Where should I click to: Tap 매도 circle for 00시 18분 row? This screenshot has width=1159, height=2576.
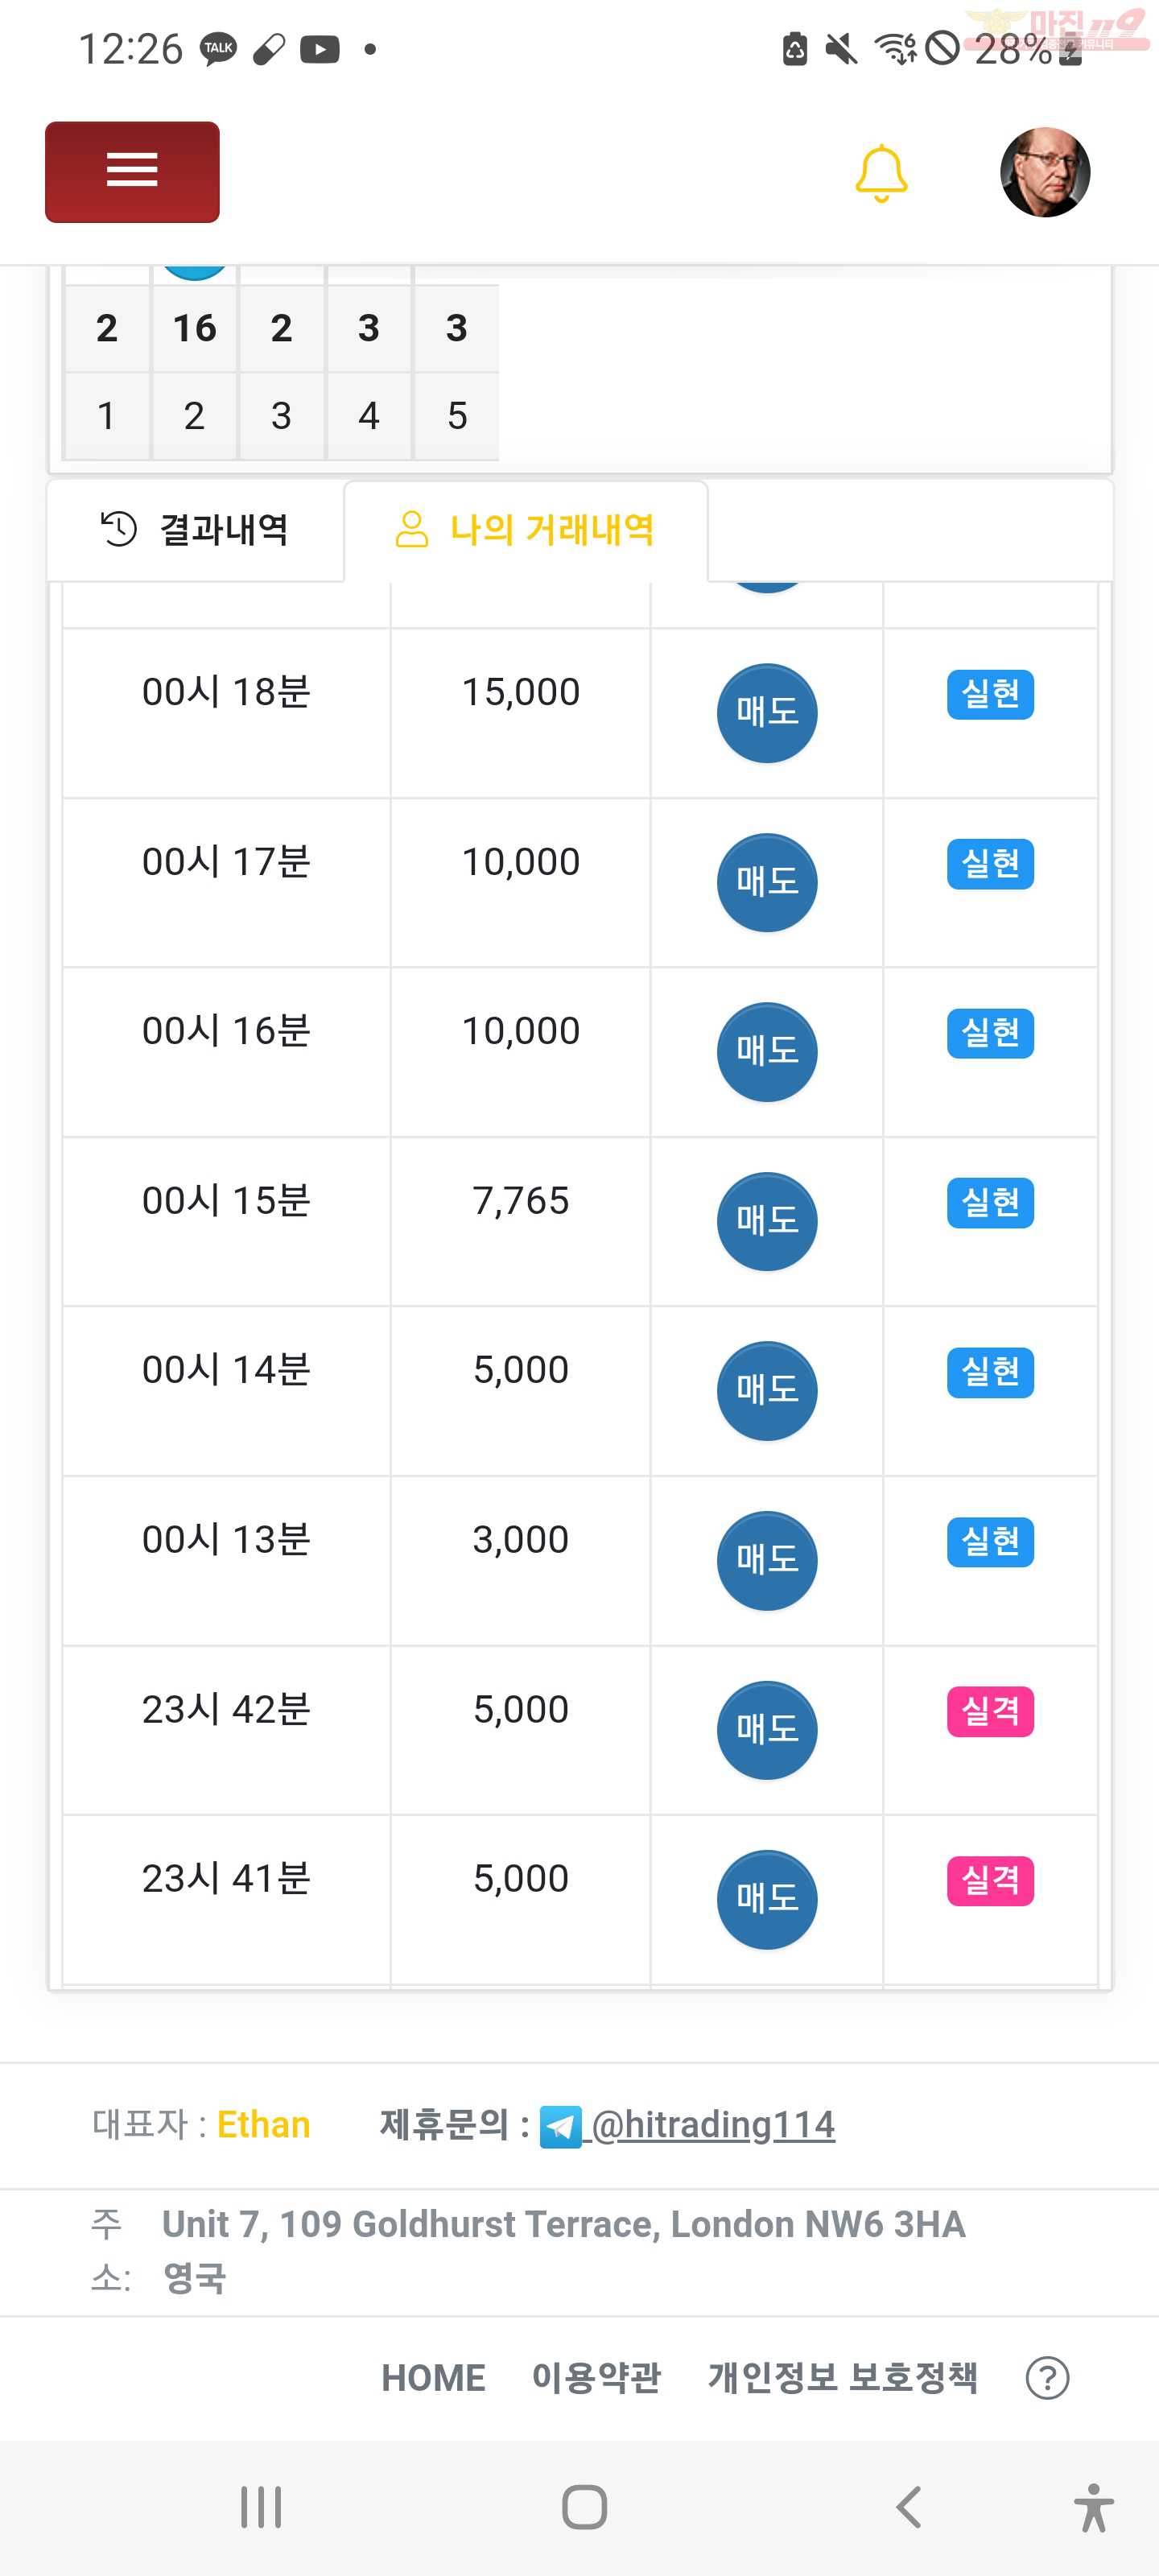pyautogui.click(x=767, y=712)
